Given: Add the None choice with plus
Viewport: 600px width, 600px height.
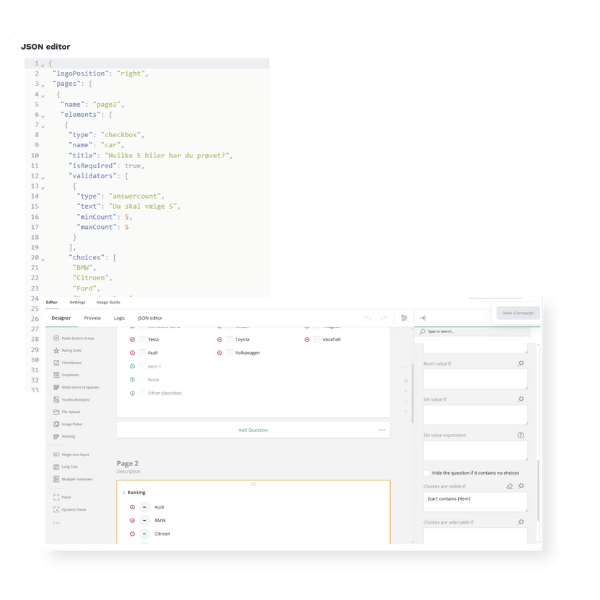Looking at the screenshot, I should [132, 380].
